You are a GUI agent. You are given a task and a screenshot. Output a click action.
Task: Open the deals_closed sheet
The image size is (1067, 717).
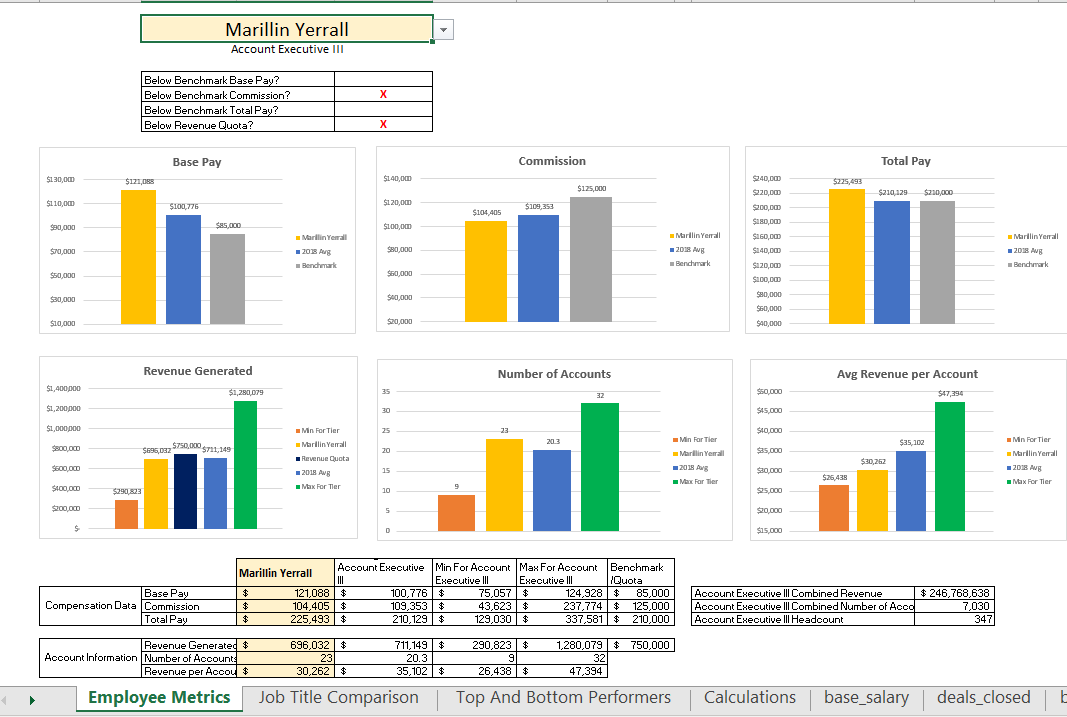click(982, 698)
